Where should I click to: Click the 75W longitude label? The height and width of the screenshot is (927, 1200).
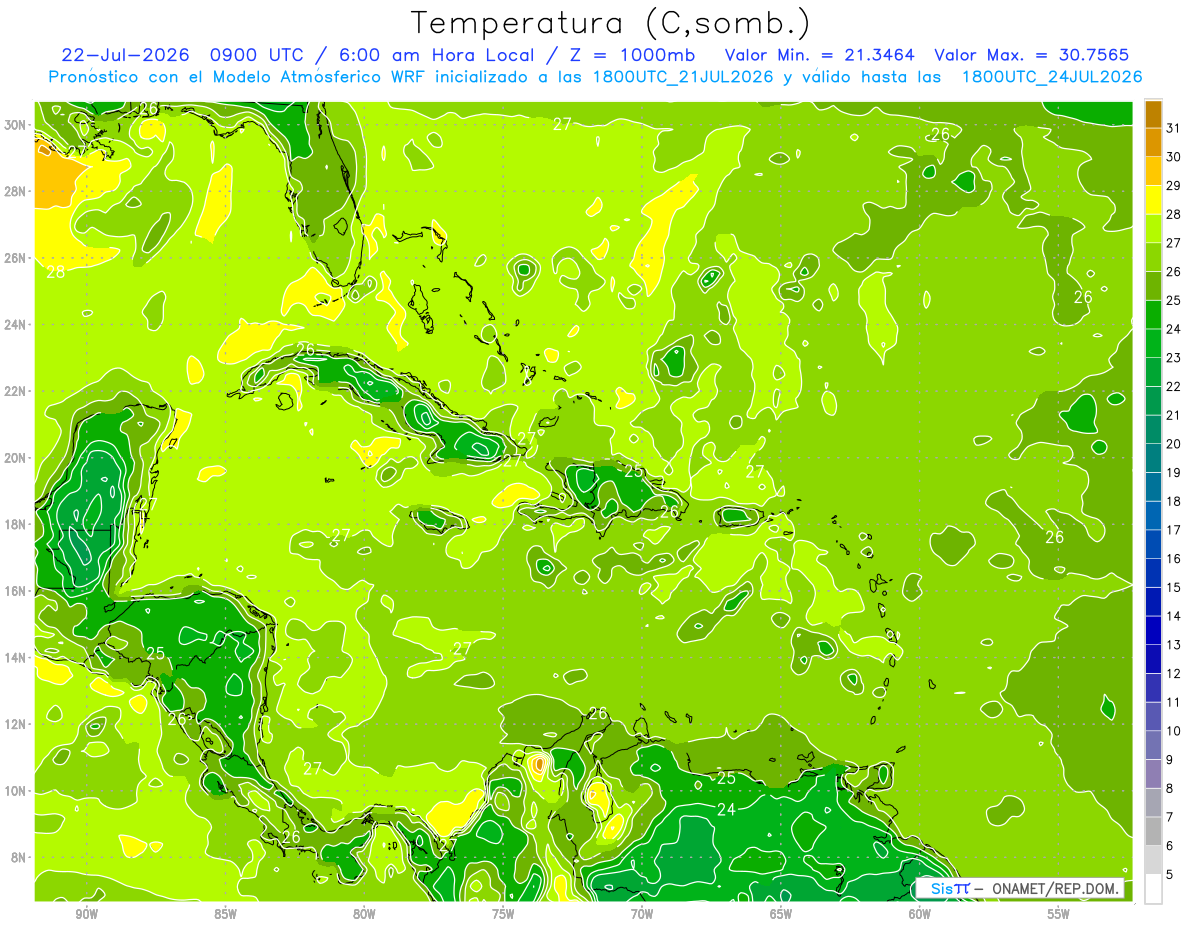(x=503, y=914)
